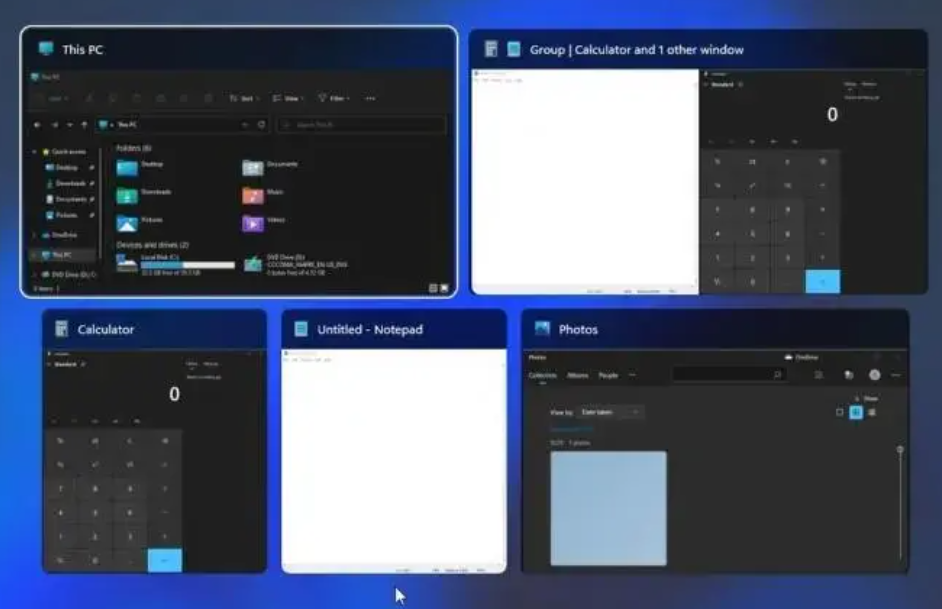The width and height of the screenshot is (942, 609).
Task: Click the Refresh icon in This PC address bar
Action: [261, 125]
